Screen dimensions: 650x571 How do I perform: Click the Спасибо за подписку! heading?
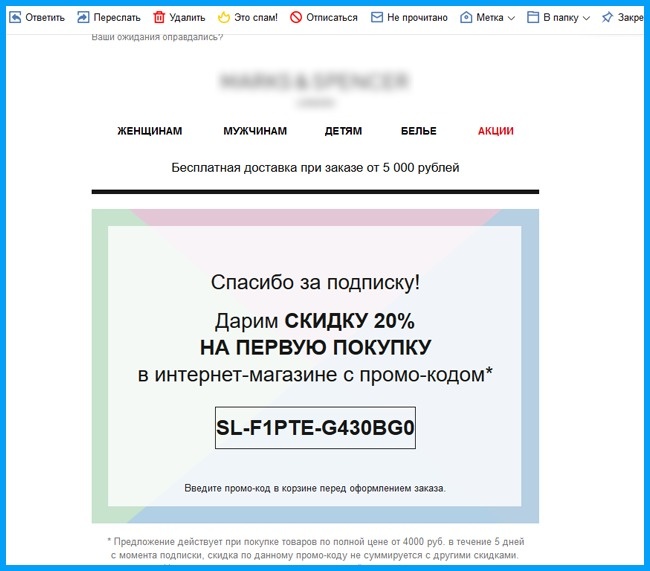tap(315, 282)
